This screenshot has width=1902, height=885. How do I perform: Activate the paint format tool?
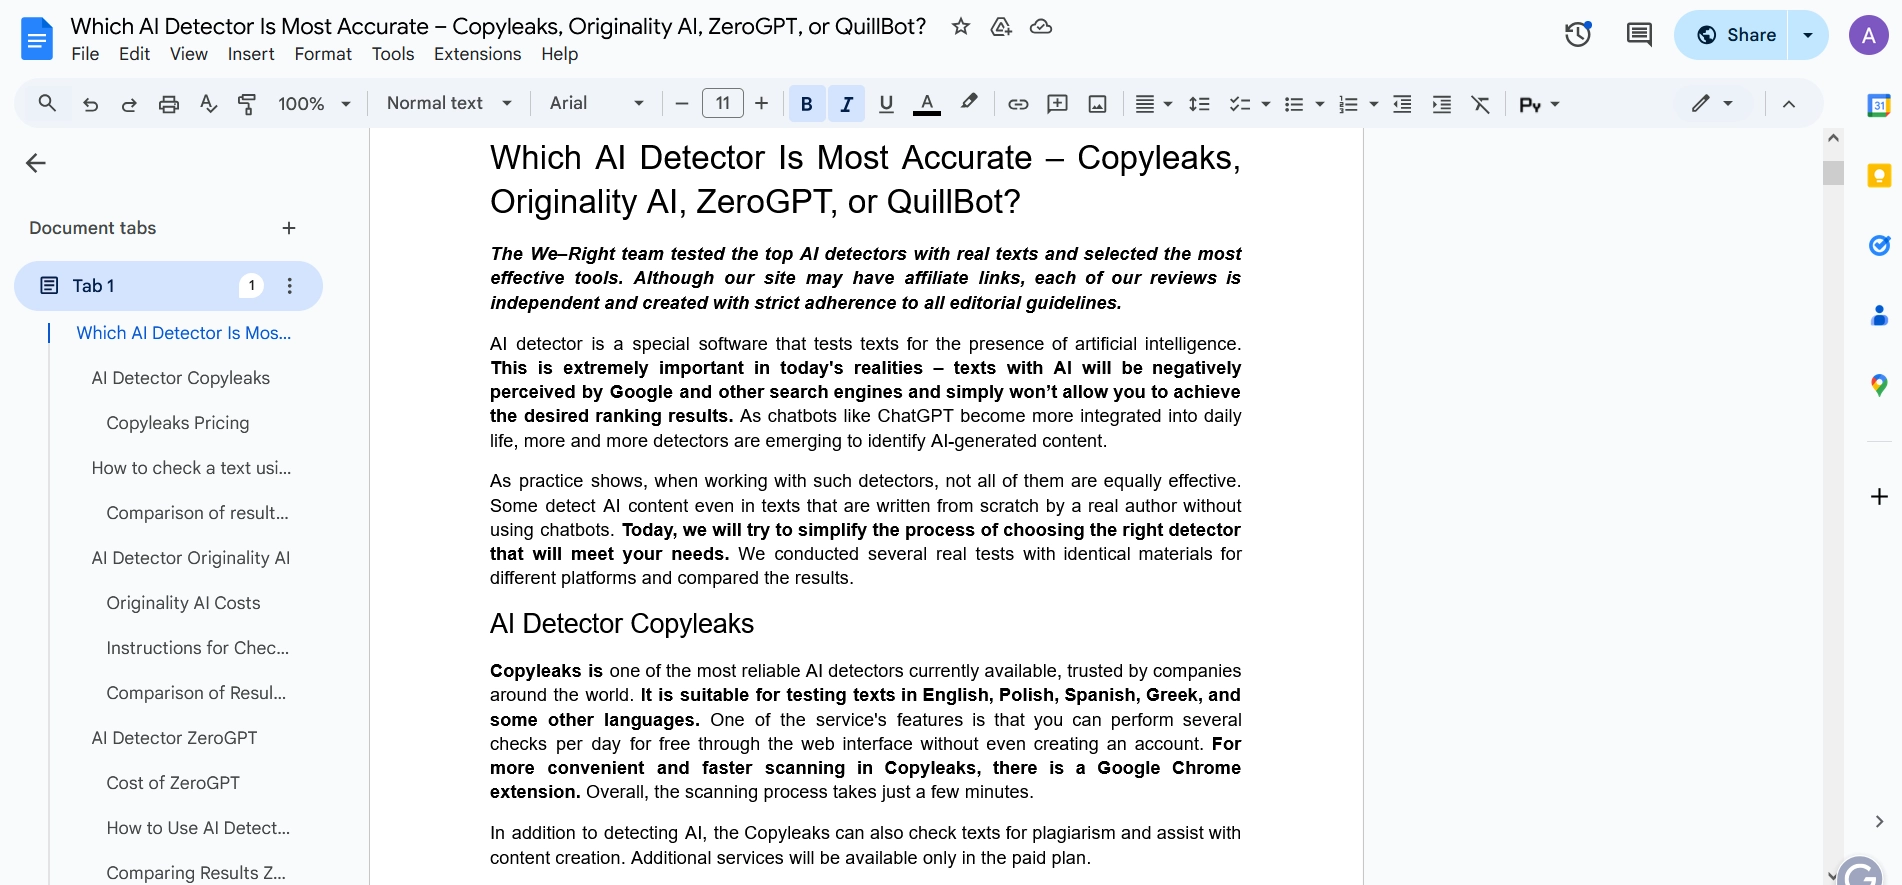247,104
